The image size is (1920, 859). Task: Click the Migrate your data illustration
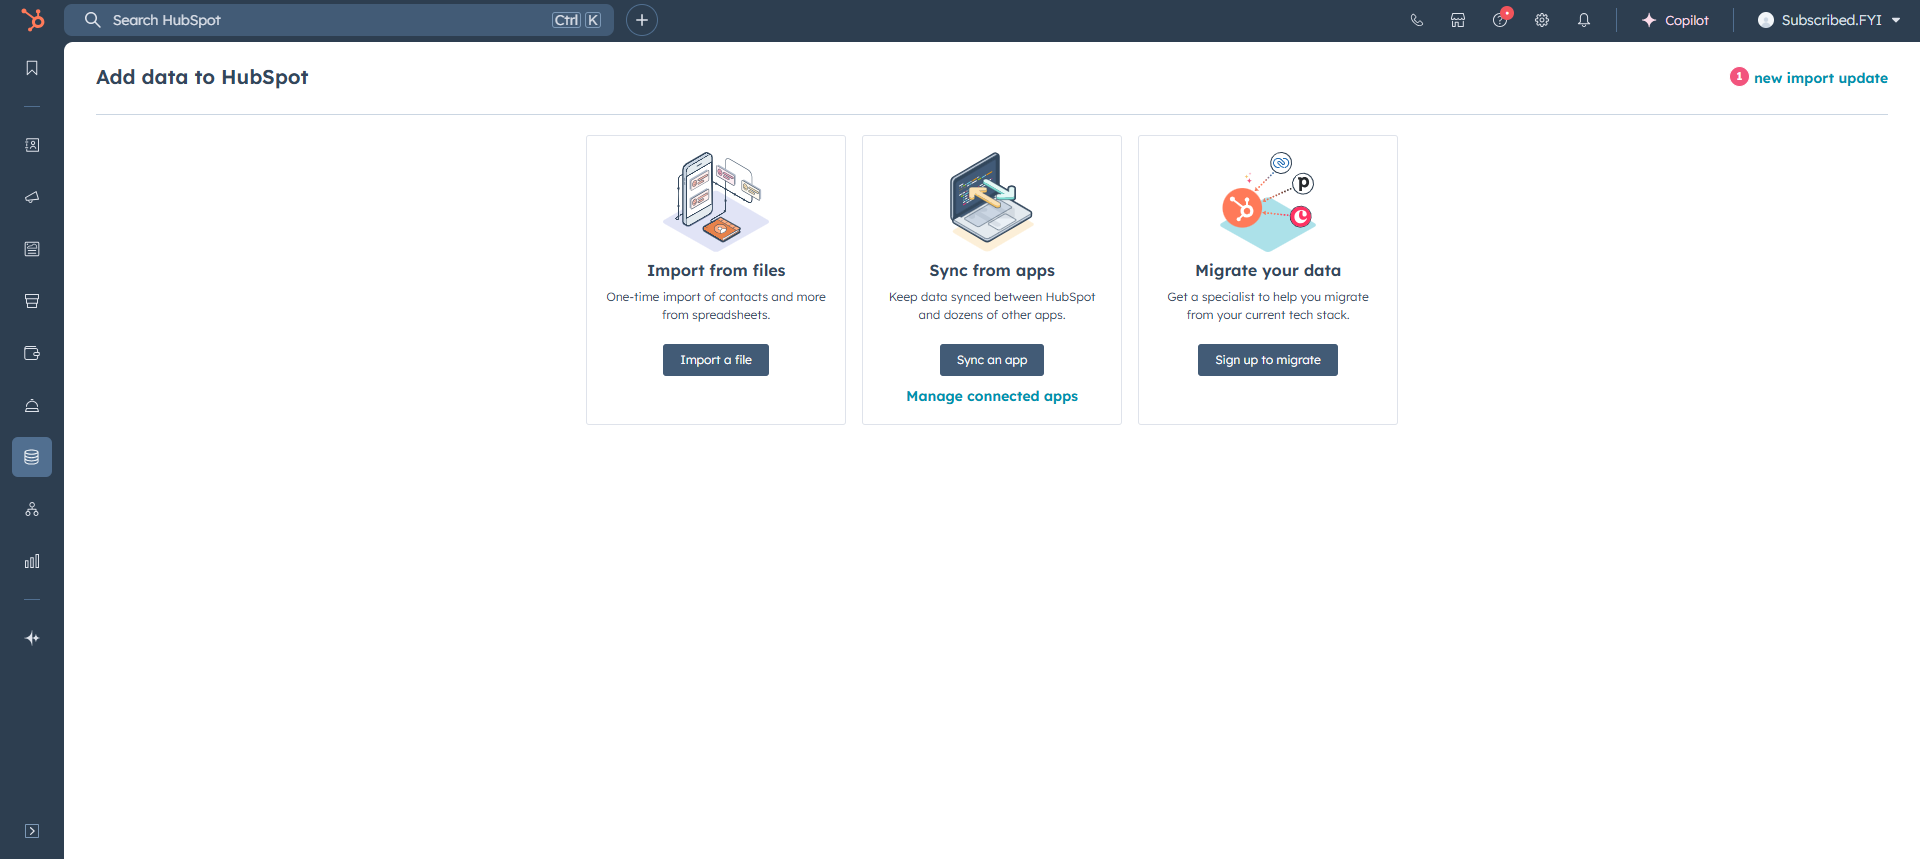click(x=1268, y=202)
